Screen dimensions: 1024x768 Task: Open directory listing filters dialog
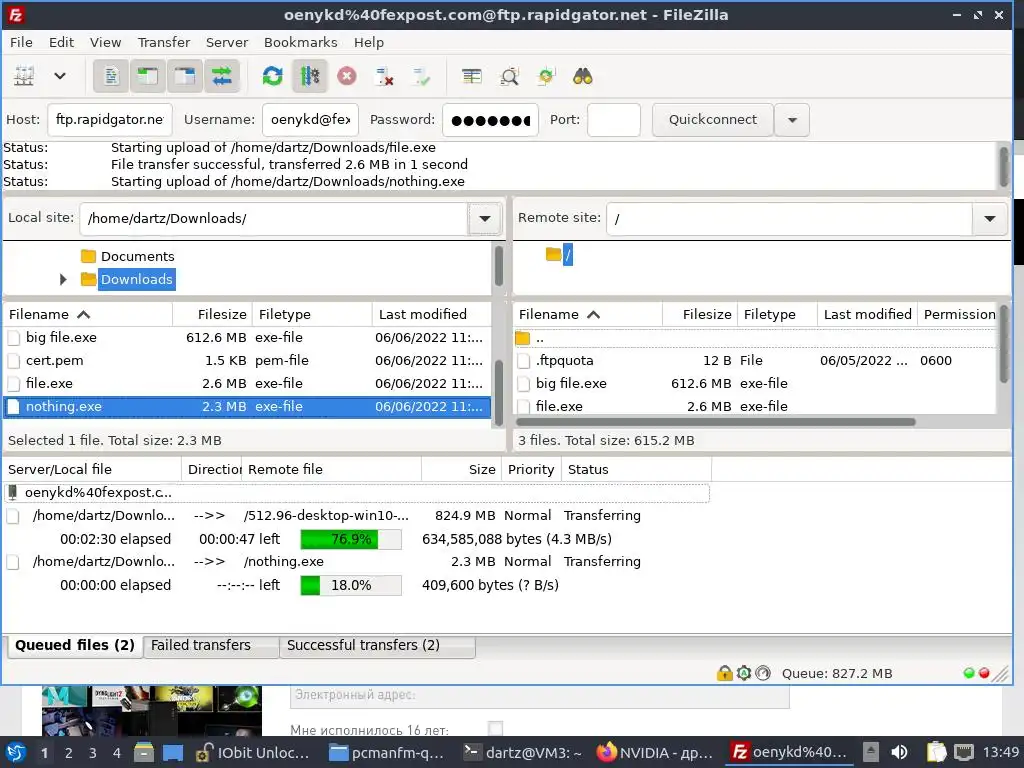pos(472,76)
